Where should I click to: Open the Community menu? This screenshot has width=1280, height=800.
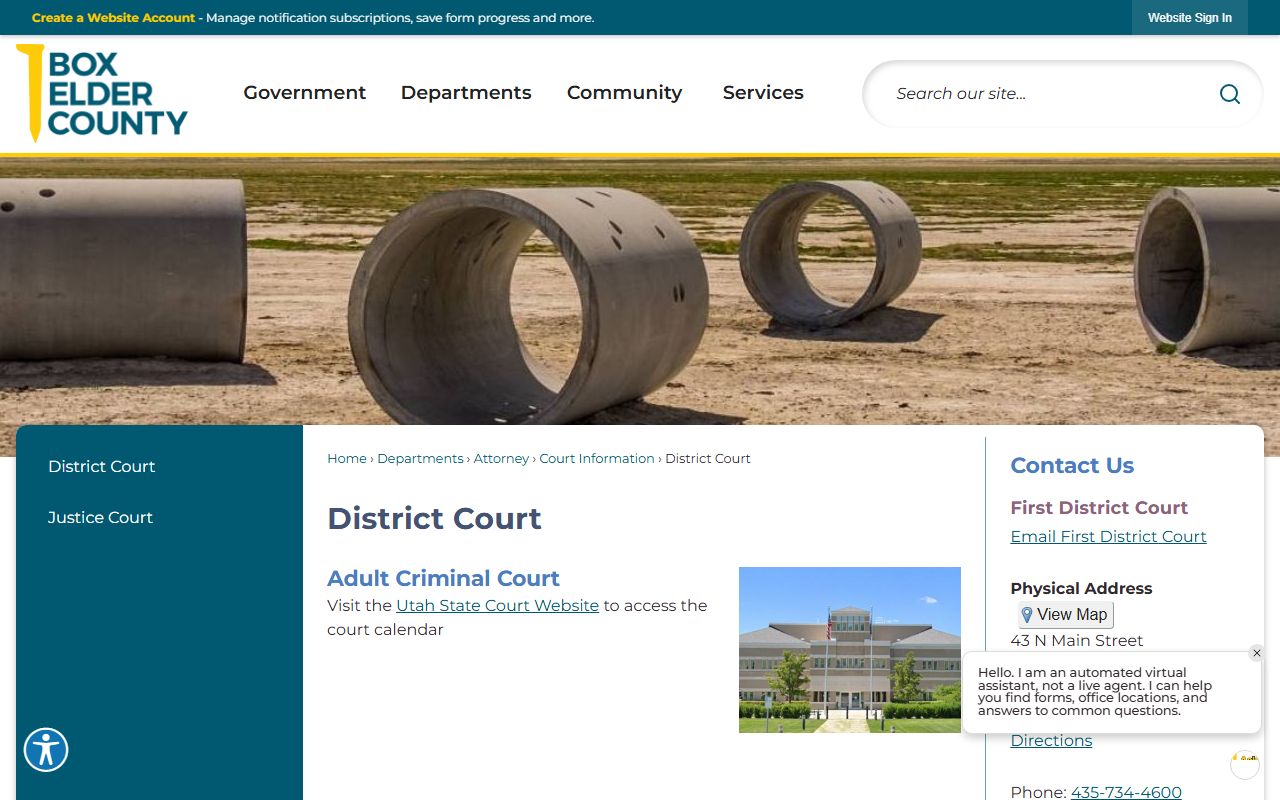(x=625, y=93)
